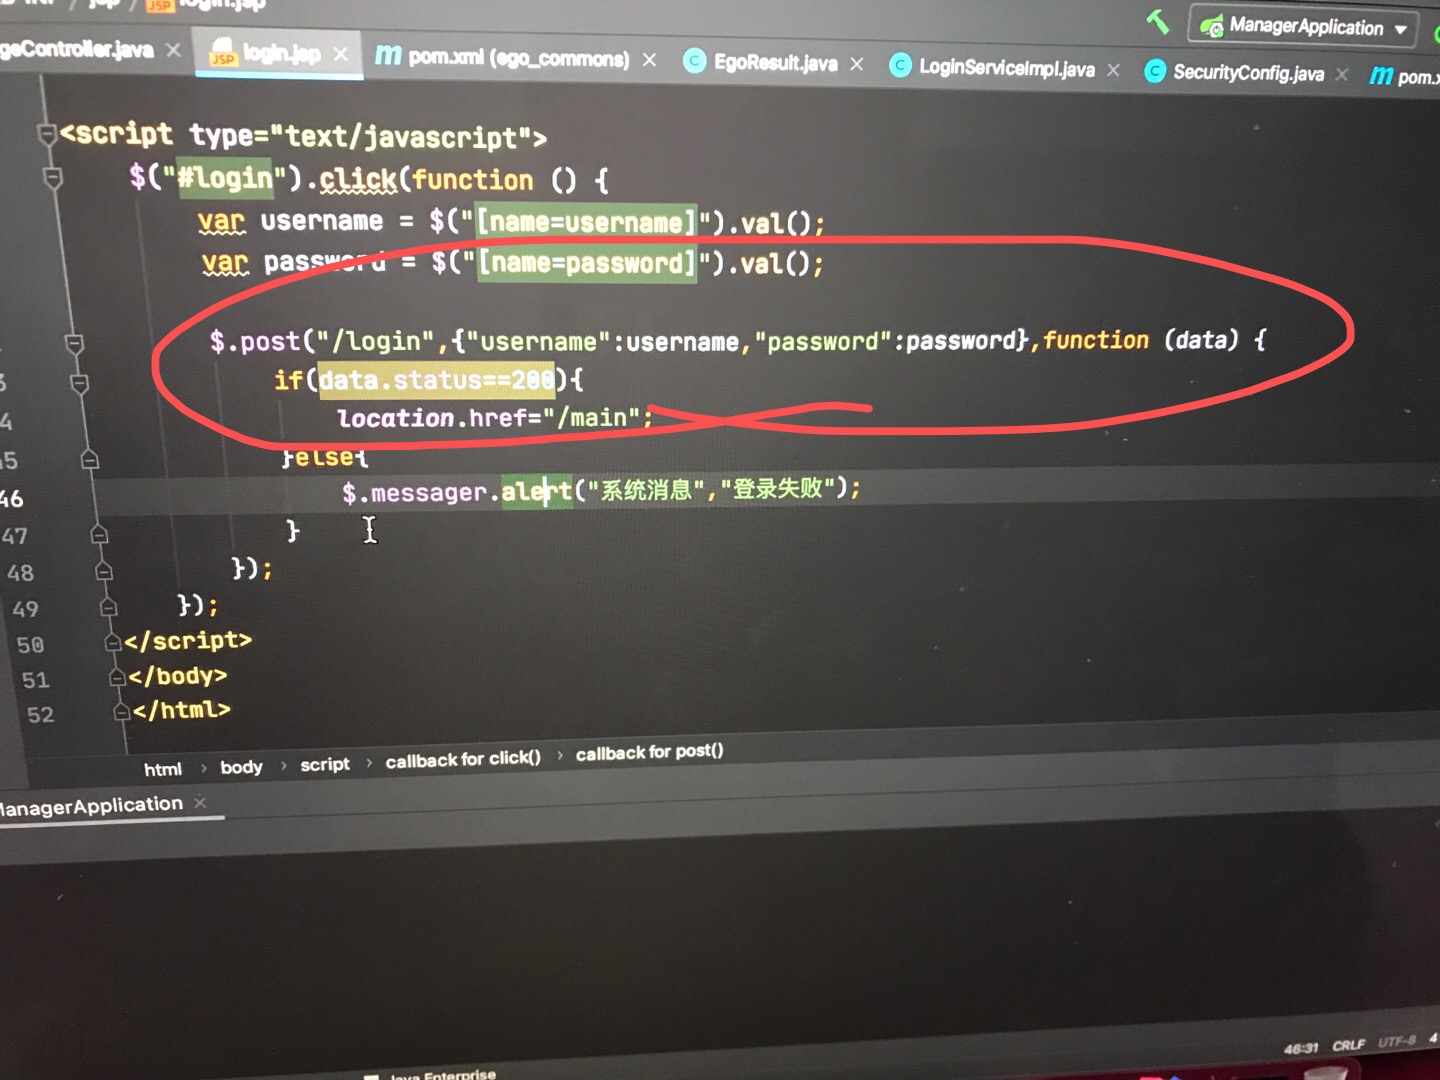Close the login.jsp tab

click(341, 54)
